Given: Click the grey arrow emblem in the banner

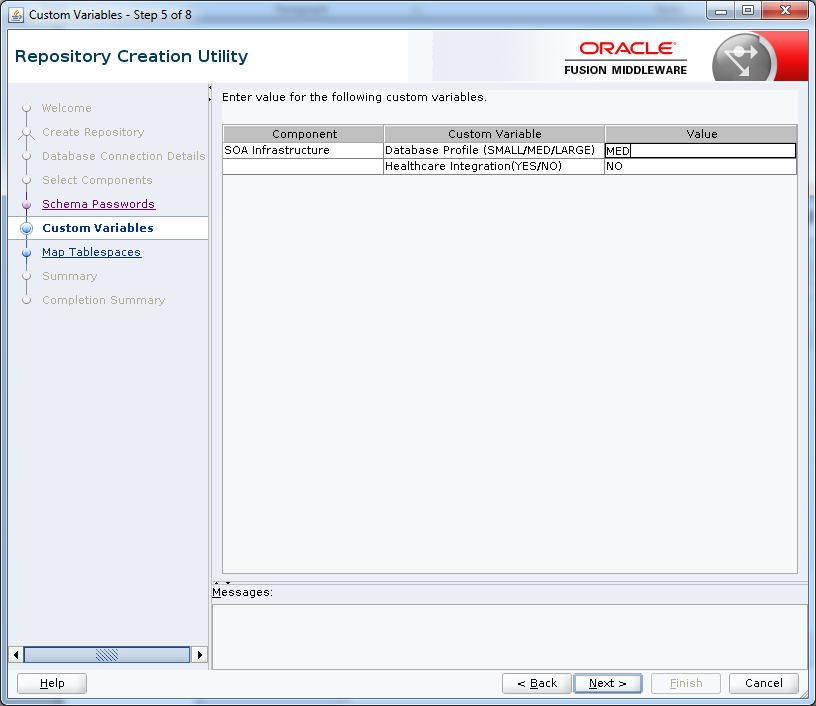Looking at the screenshot, I should tap(743, 59).
